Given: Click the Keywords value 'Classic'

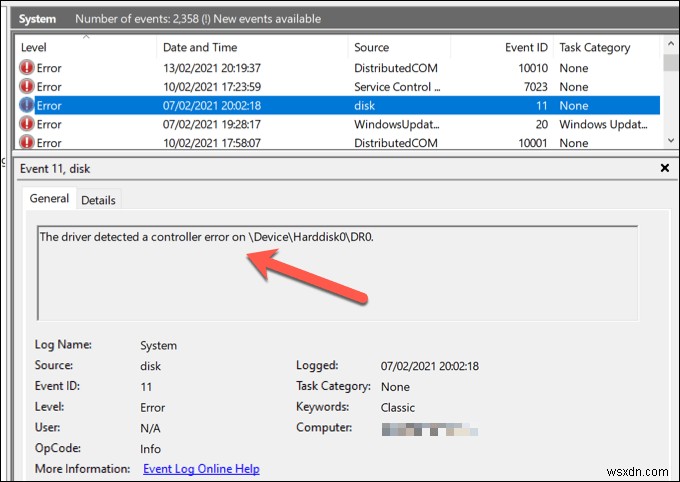Looking at the screenshot, I should pyautogui.click(x=398, y=408).
